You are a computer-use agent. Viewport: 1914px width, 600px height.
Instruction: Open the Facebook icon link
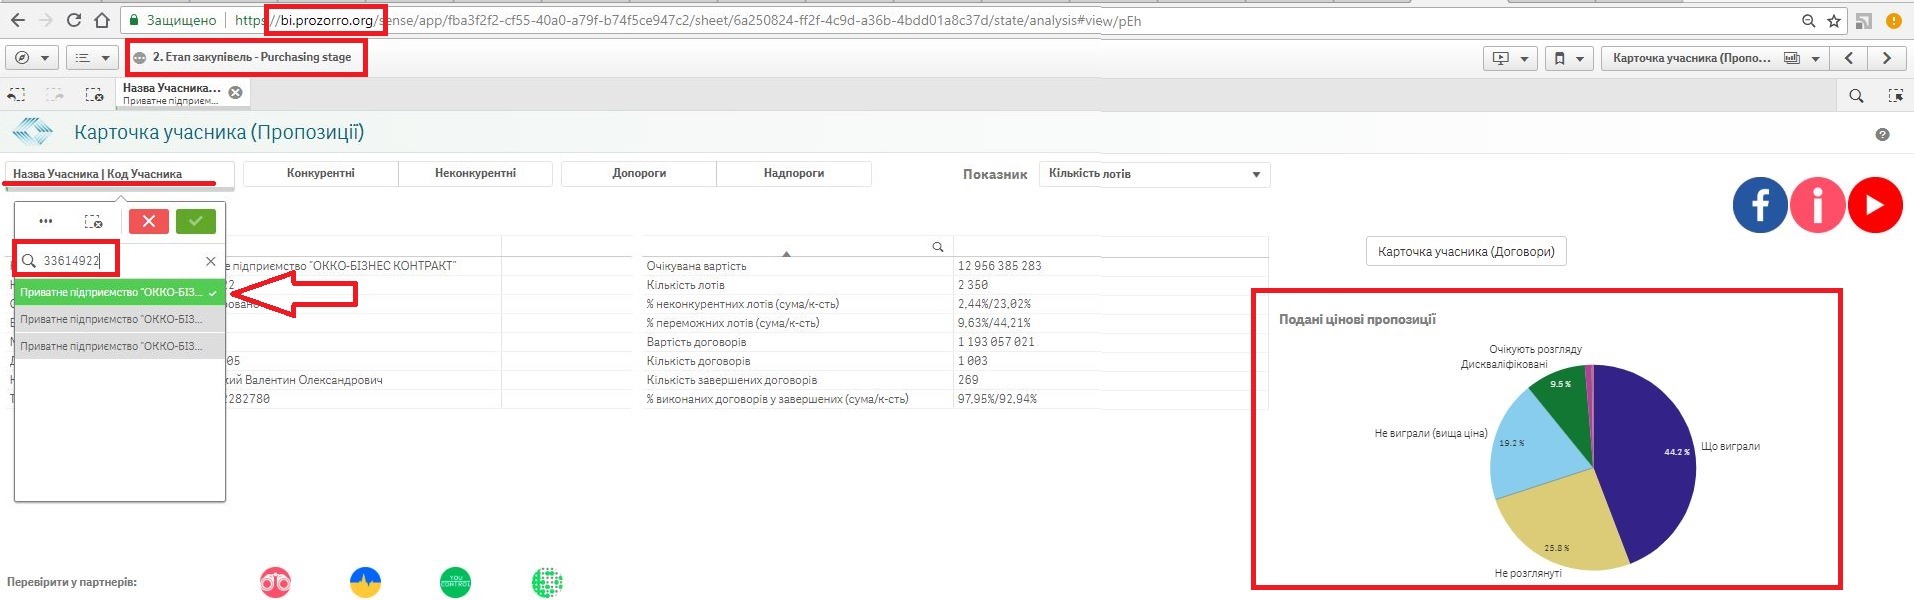1759,204
